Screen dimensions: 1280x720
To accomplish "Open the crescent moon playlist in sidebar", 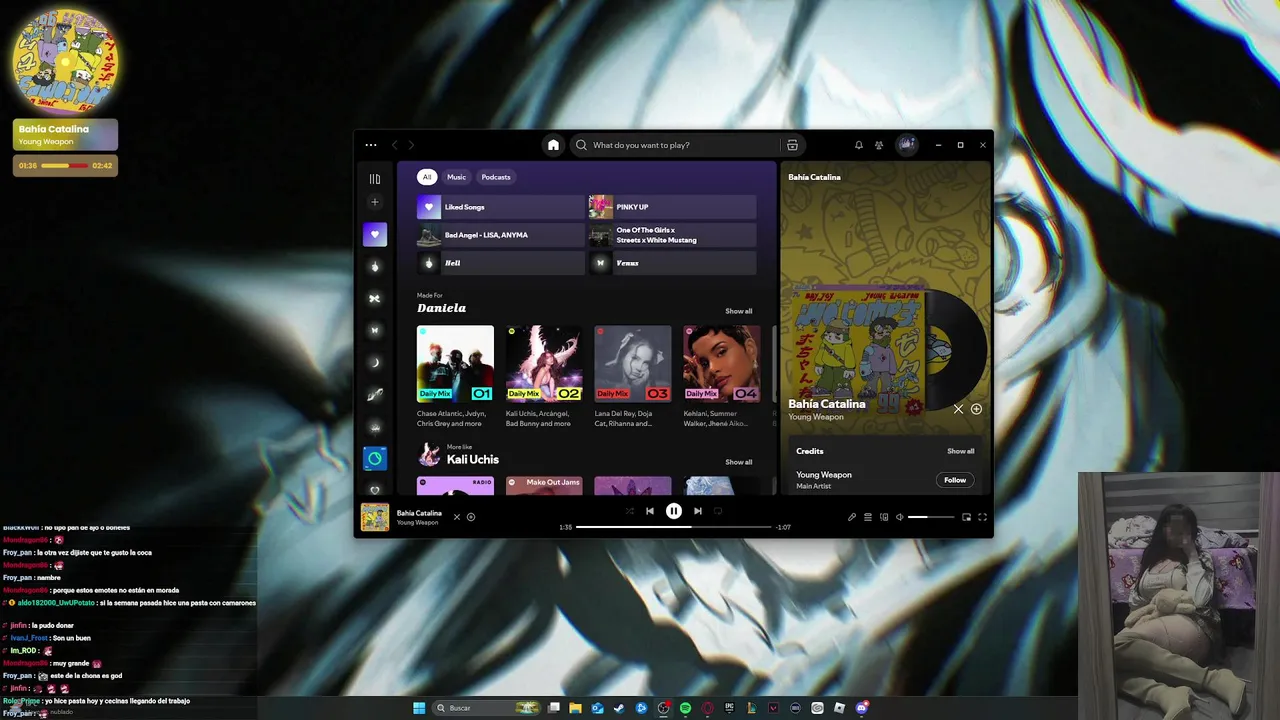I will (375, 363).
